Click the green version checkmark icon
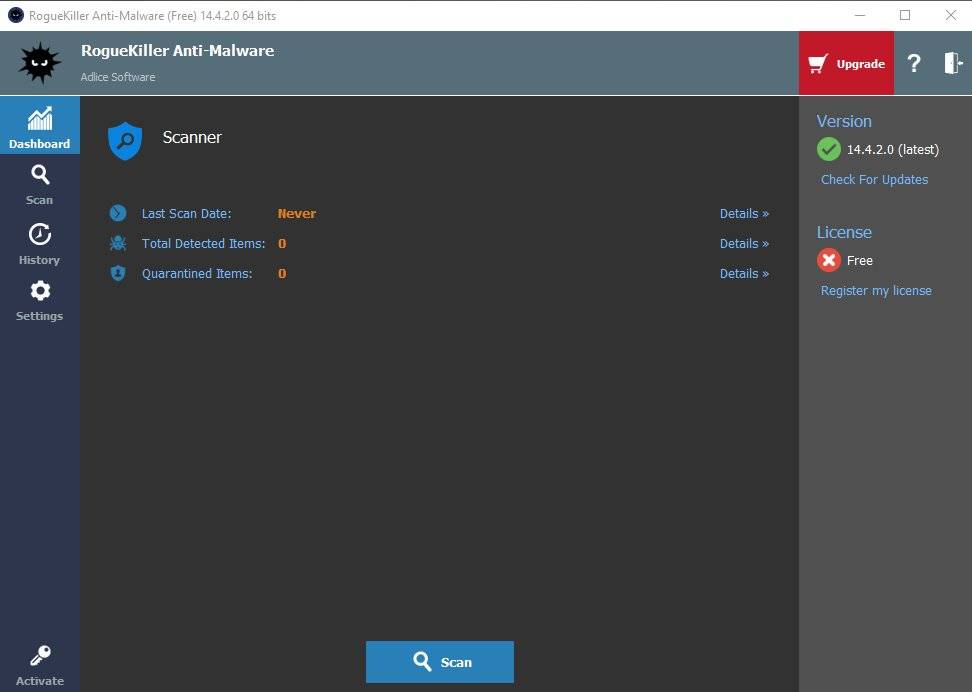Viewport: 972px width, 692px height. (x=828, y=149)
